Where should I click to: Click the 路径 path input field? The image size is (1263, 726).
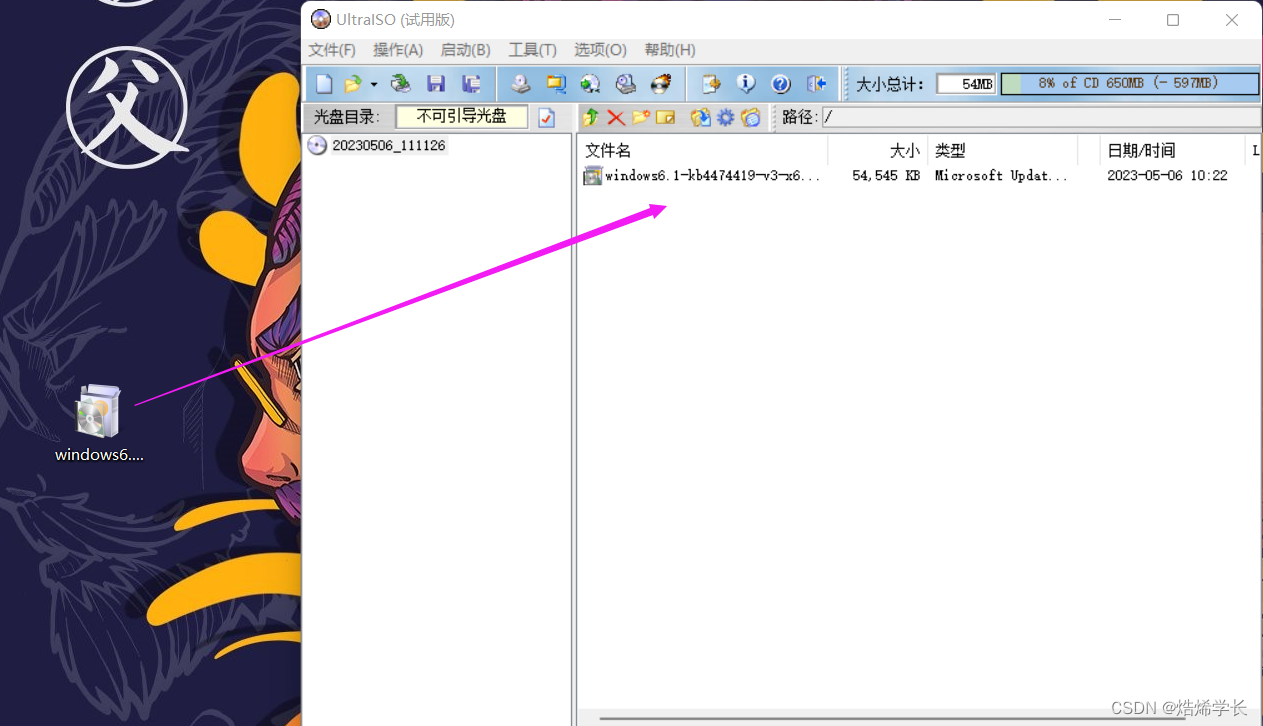[1041, 117]
